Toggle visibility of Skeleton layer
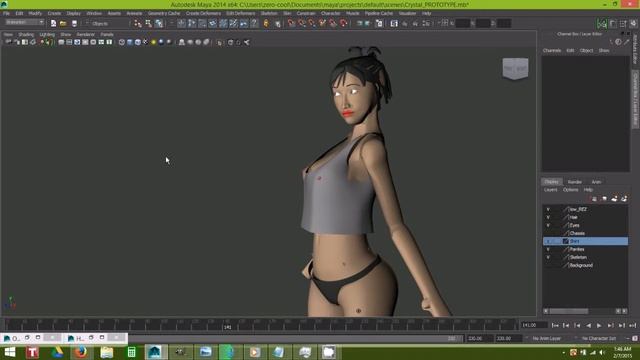 click(548, 258)
